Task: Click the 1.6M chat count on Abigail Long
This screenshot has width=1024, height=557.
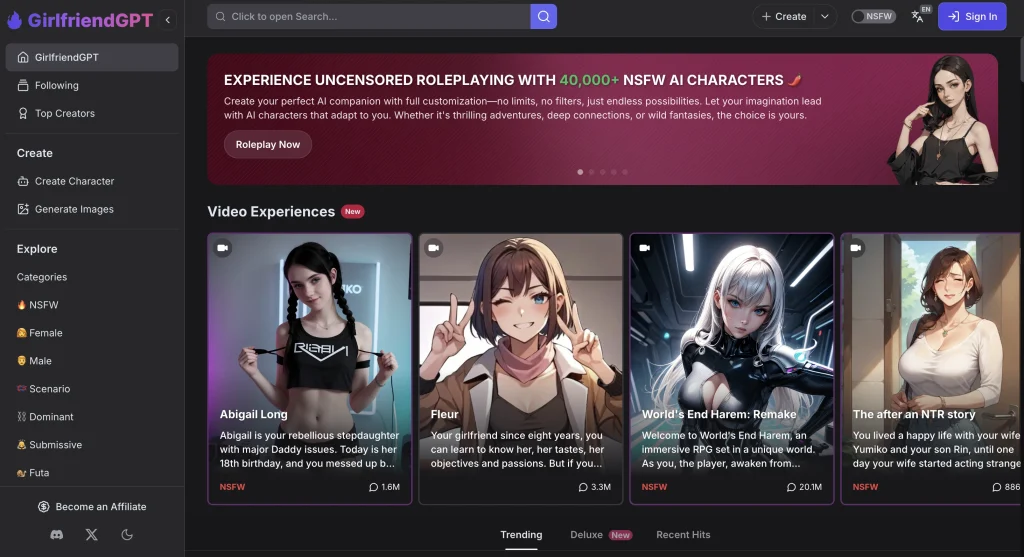Action: point(385,487)
